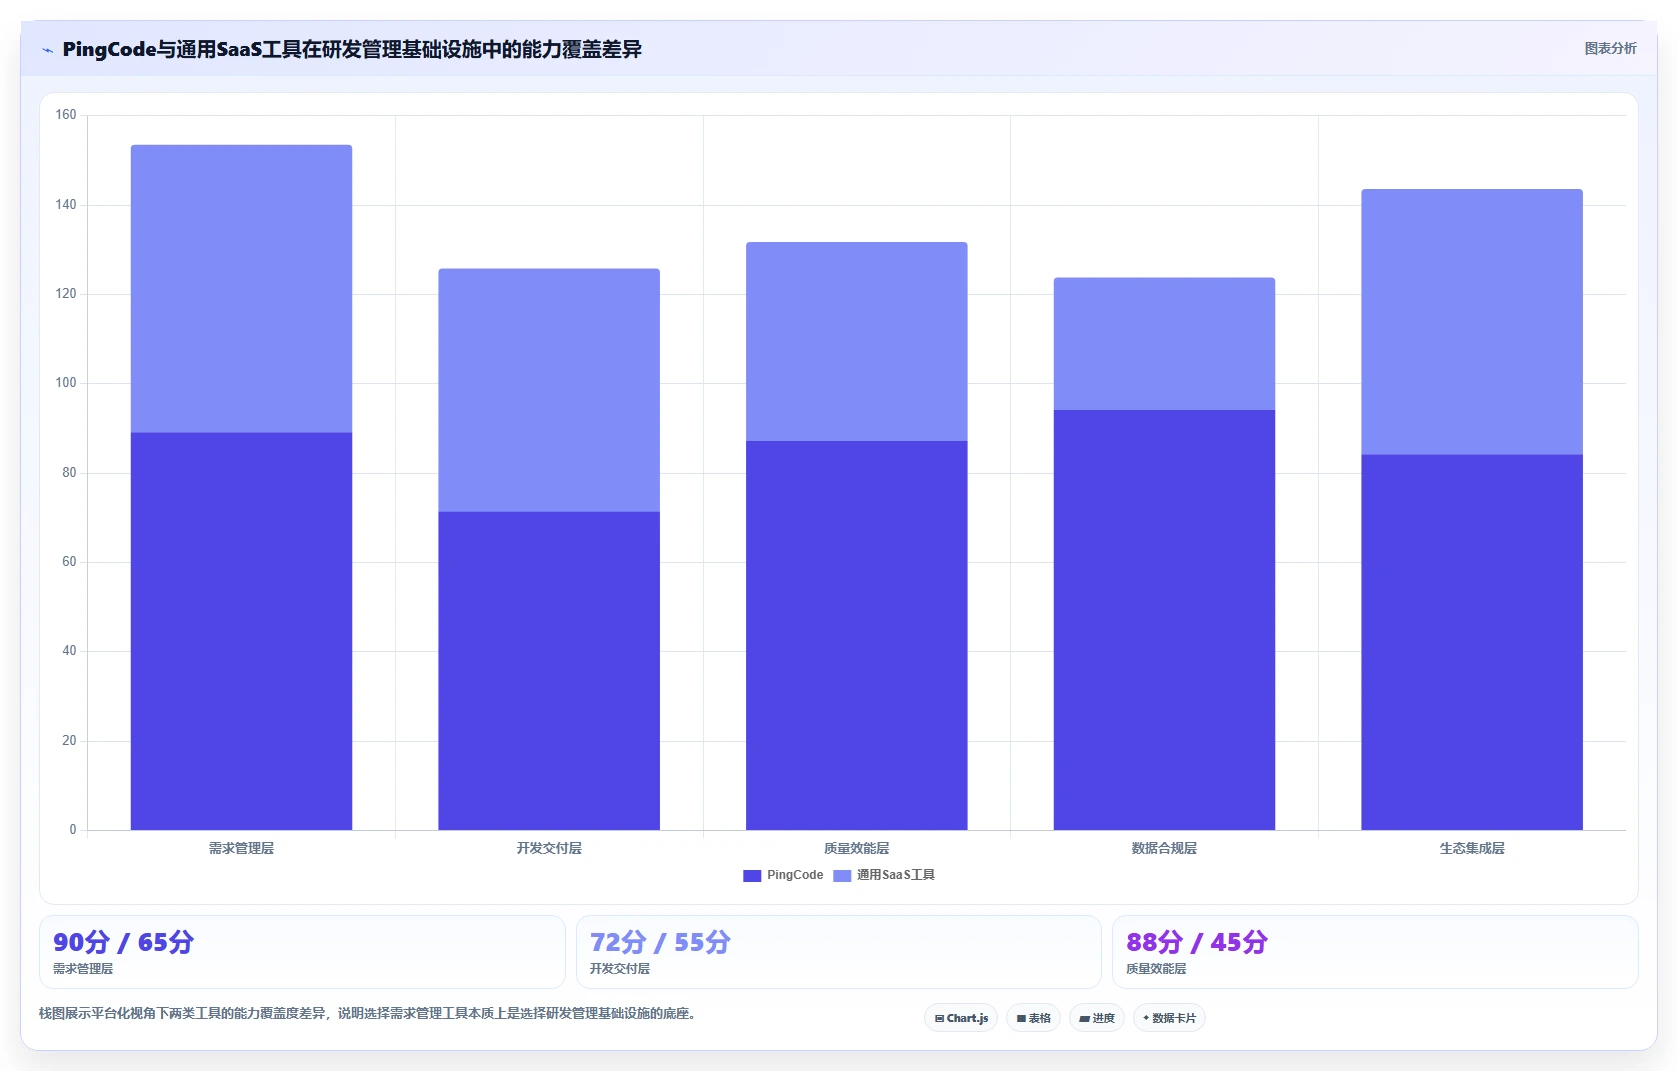The image size is (1678, 1071).
Task: Click the PingCode bar segment for 数据合规层
Action: 1164,620
